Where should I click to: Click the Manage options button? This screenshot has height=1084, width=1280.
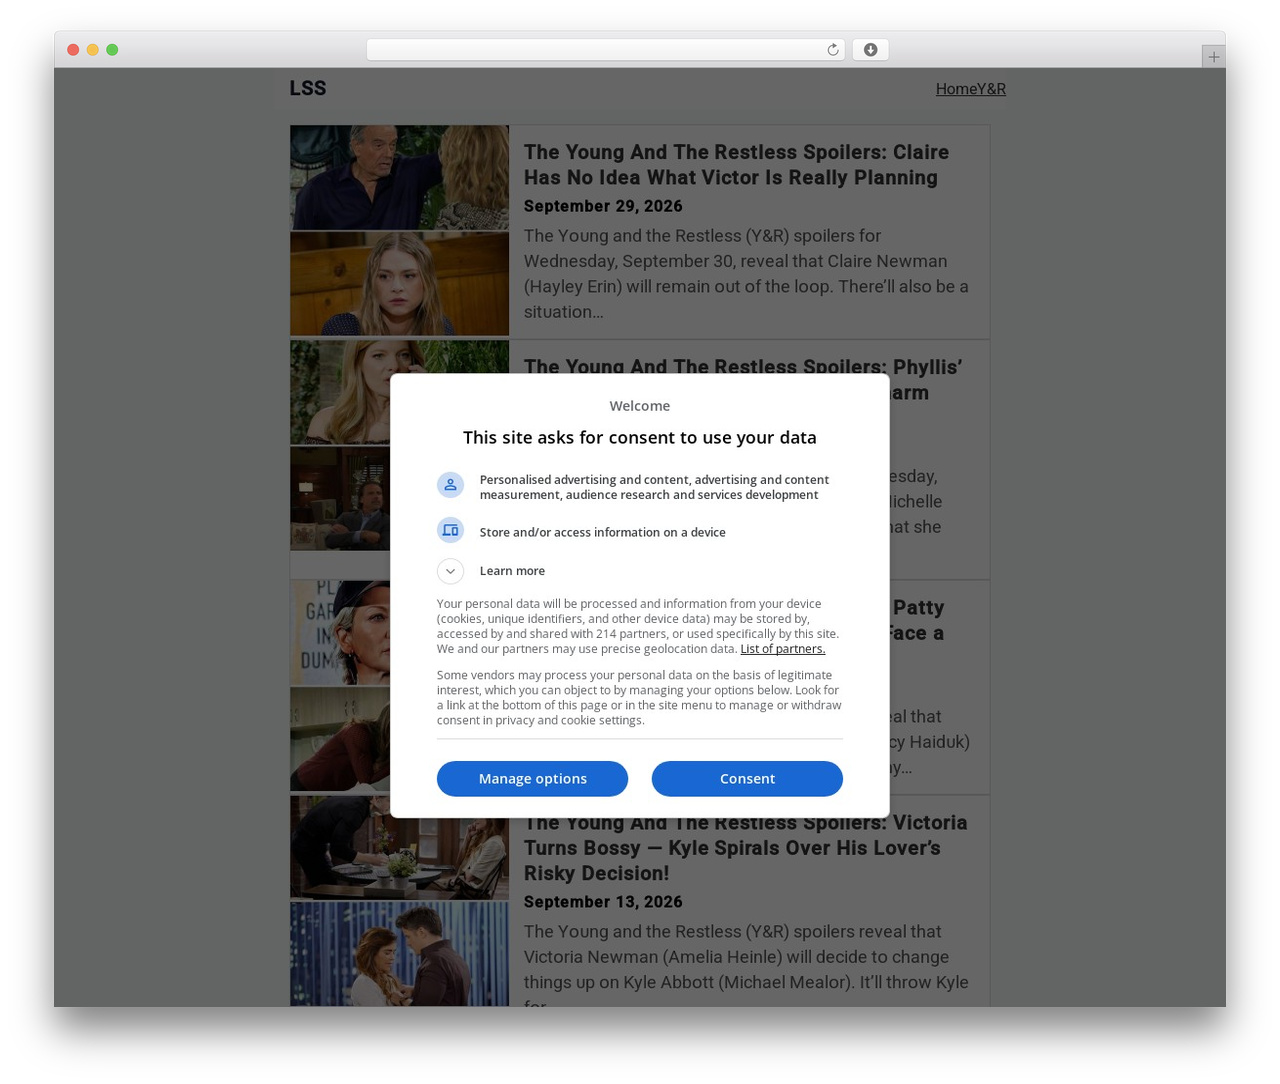[x=532, y=779]
